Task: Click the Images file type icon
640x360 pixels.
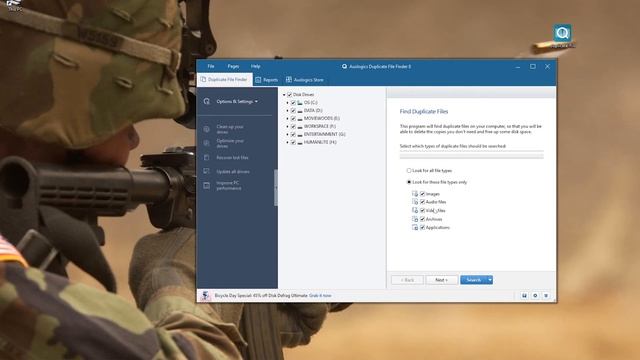Action: [415, 193]
